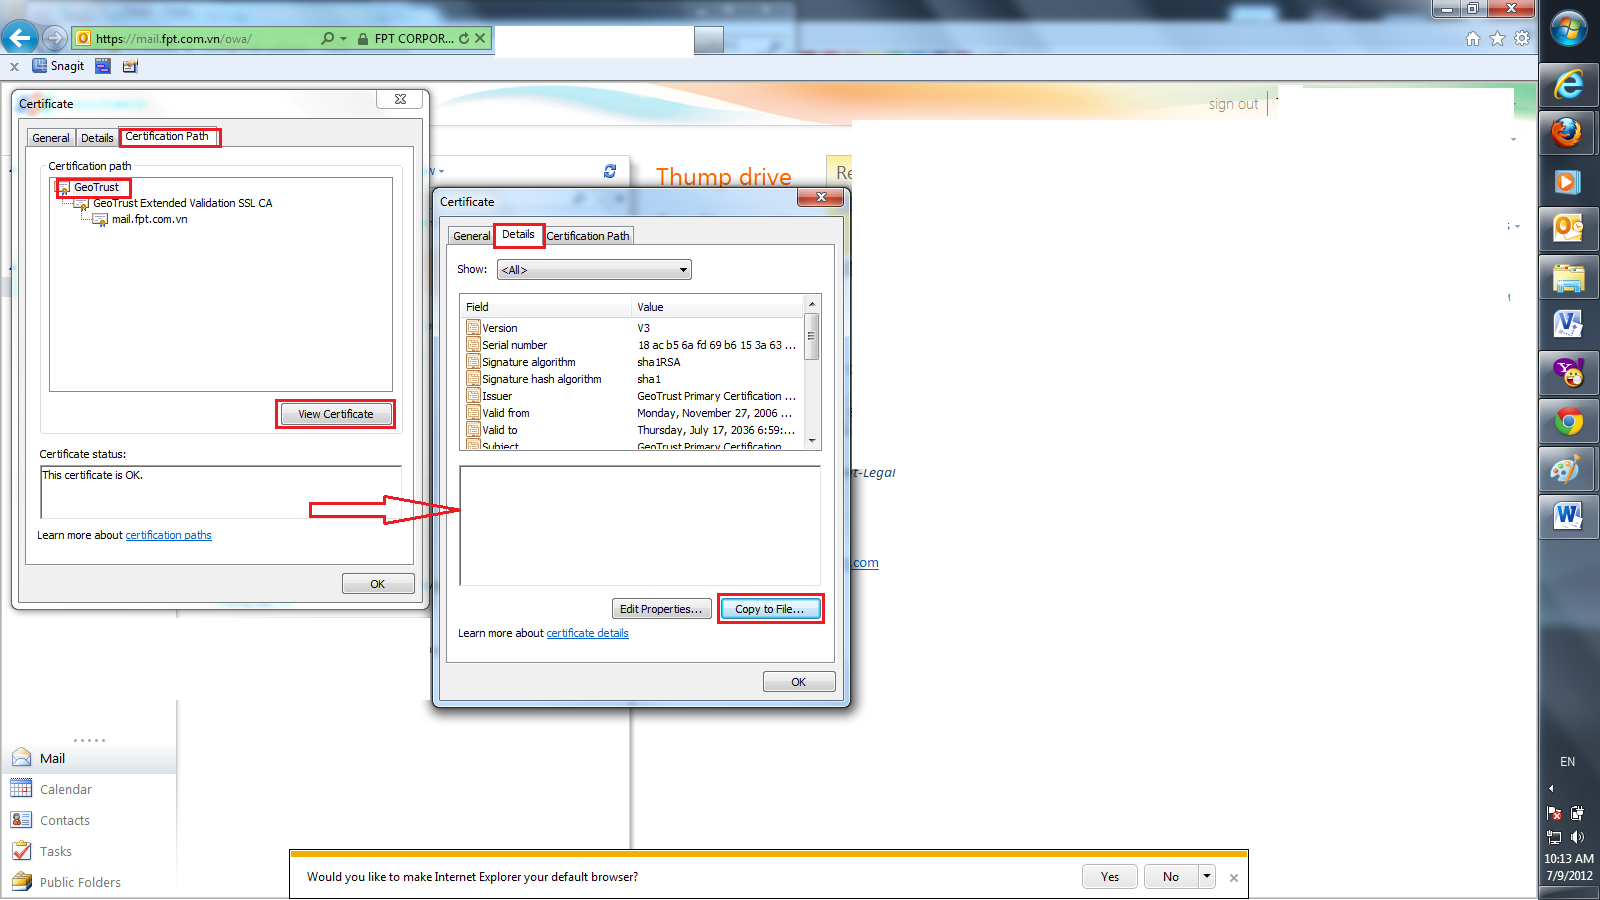This screenshot has width=1600, height=900.
Task: Open Yahoo Messenger from the taskbar
Action: [1568, 374]
